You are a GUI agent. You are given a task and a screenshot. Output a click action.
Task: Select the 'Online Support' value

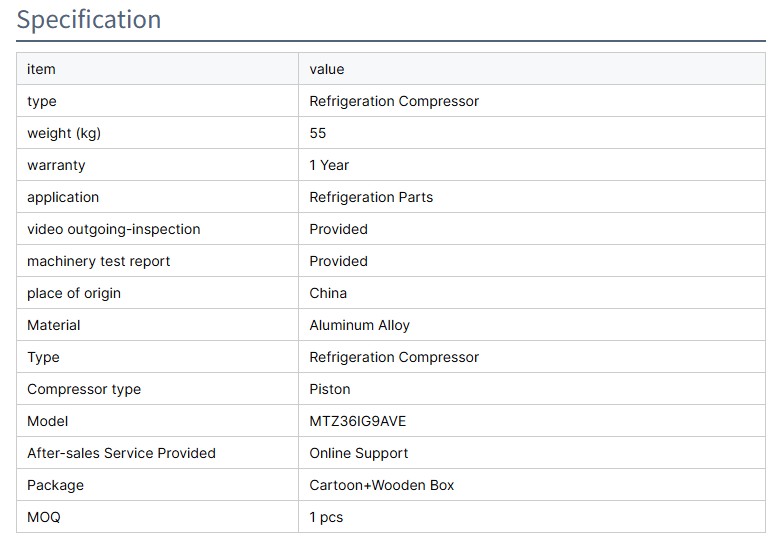[359, 453]
